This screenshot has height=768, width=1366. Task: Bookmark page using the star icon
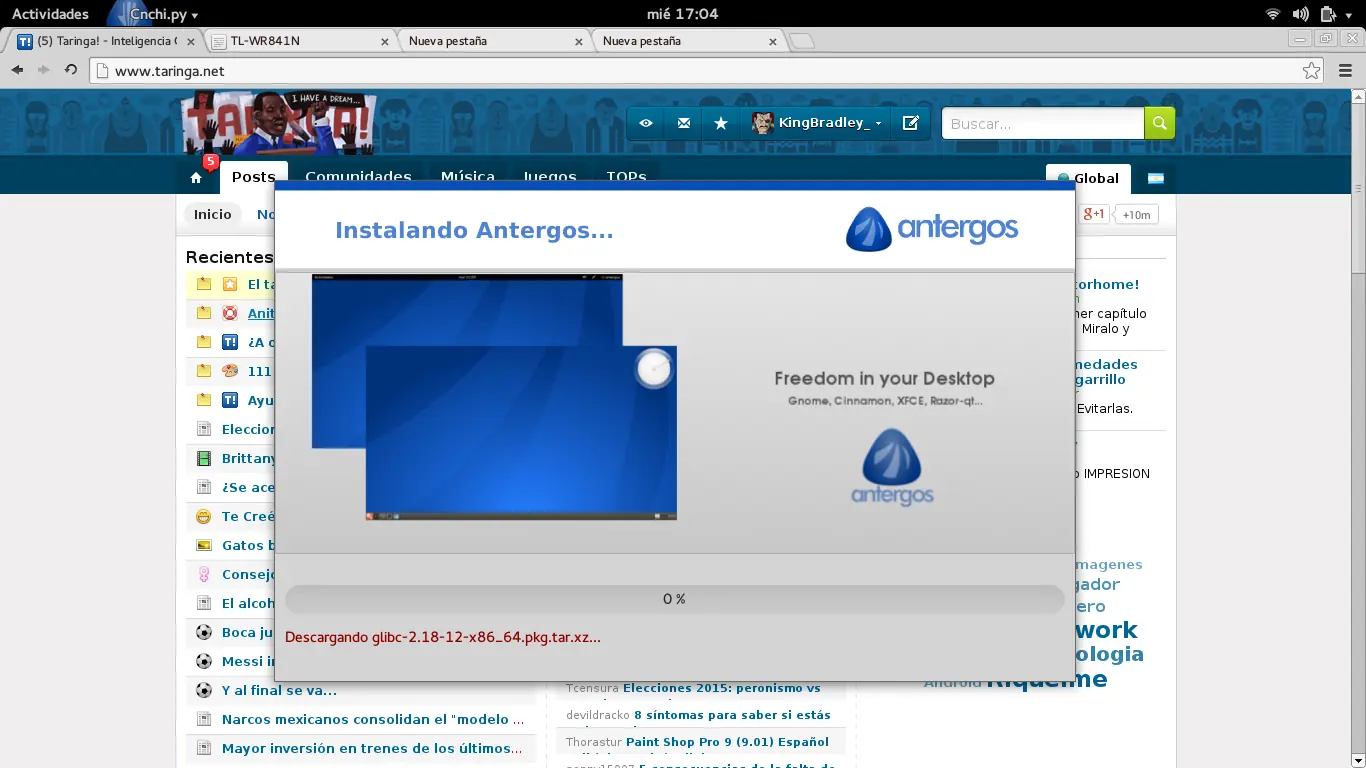(1311, 71)
